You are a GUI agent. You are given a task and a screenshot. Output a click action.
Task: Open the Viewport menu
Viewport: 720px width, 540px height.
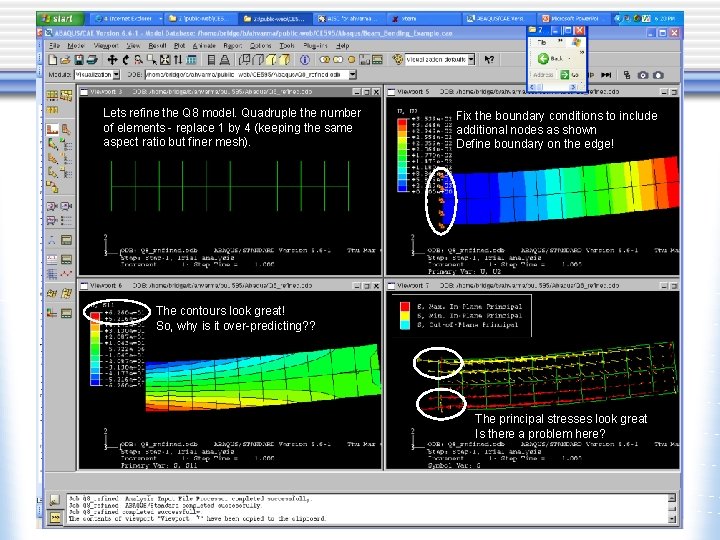point(106,45)
